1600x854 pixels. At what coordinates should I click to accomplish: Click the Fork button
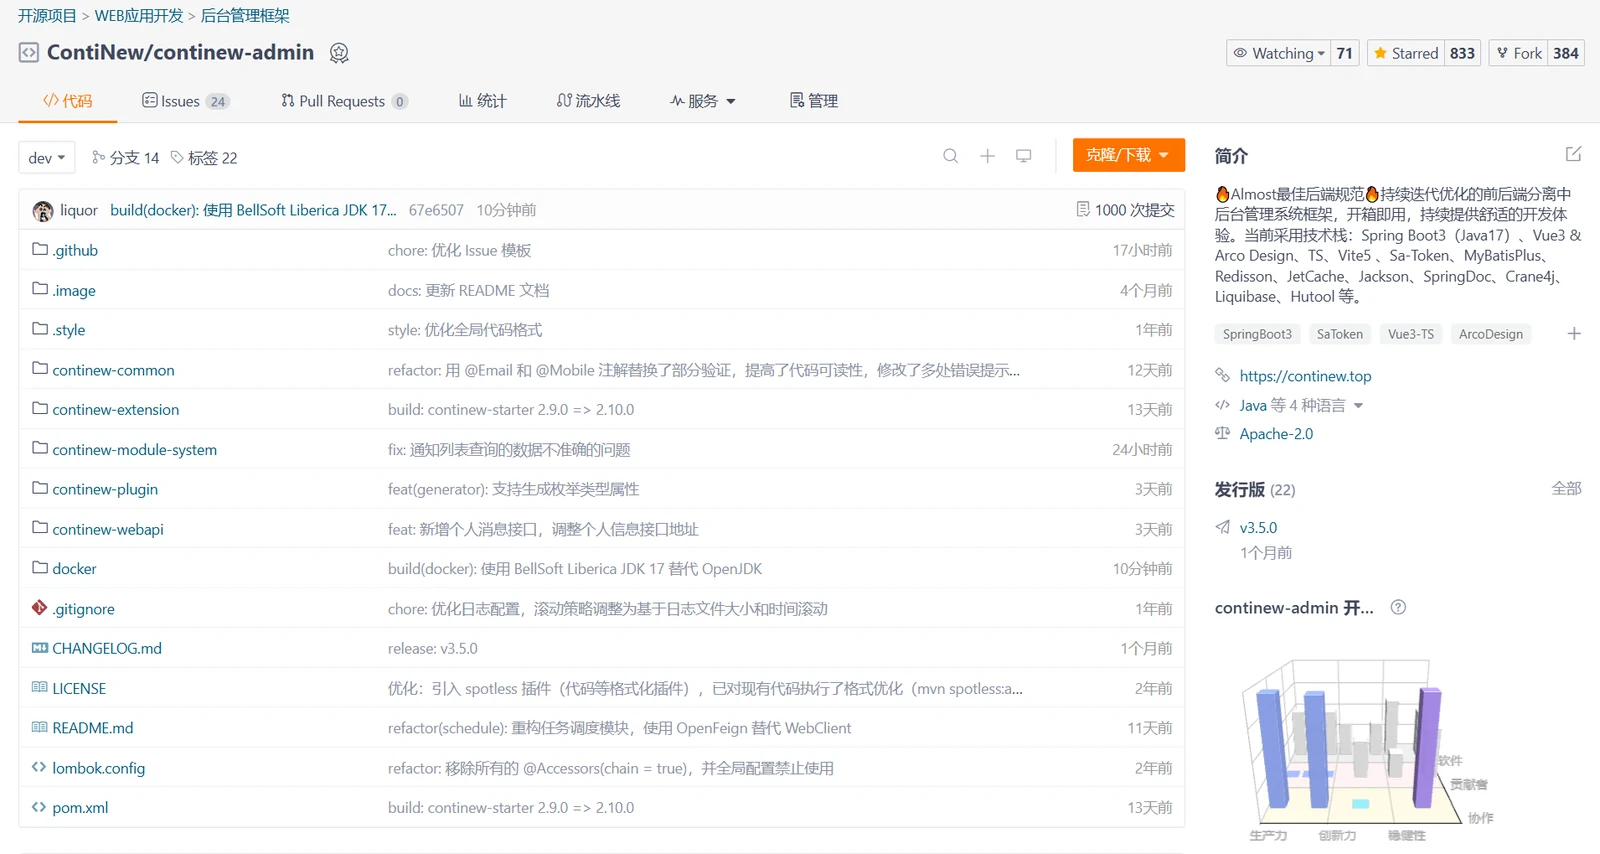click(x=1519, y=53)
